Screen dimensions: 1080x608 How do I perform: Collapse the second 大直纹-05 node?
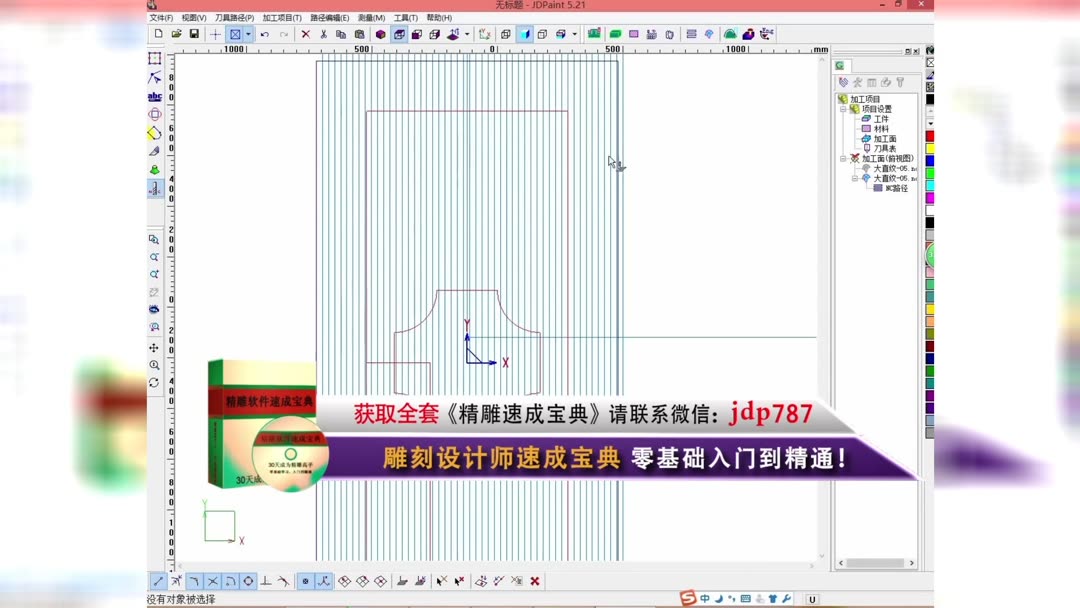point(855,178)
